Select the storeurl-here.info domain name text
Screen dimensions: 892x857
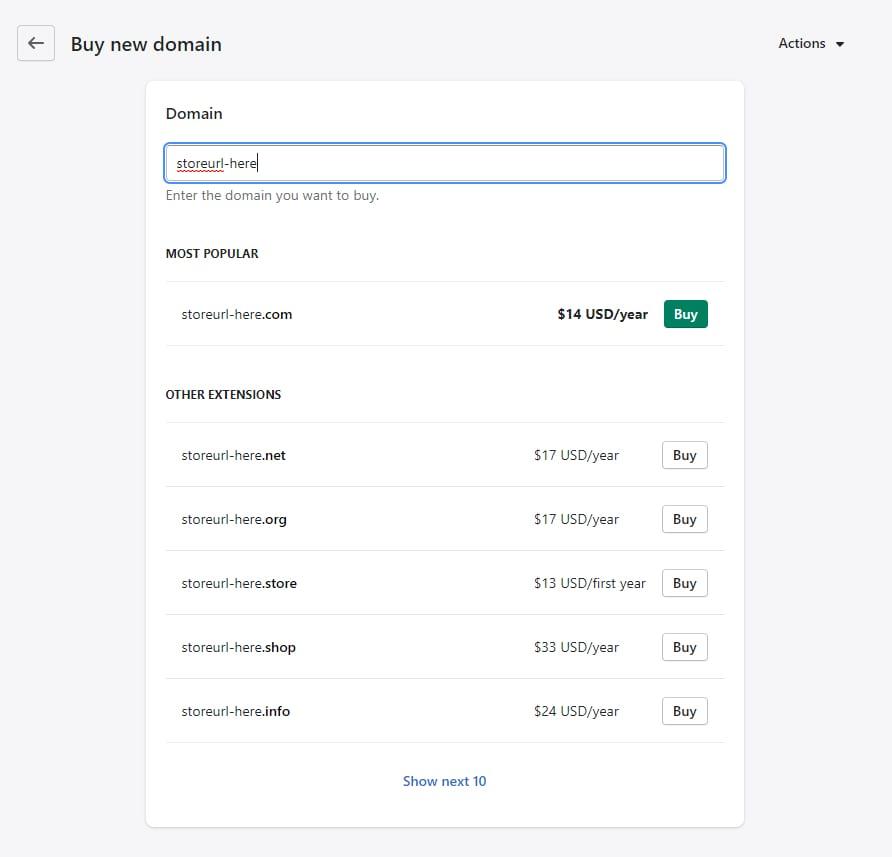pos(236,711)
